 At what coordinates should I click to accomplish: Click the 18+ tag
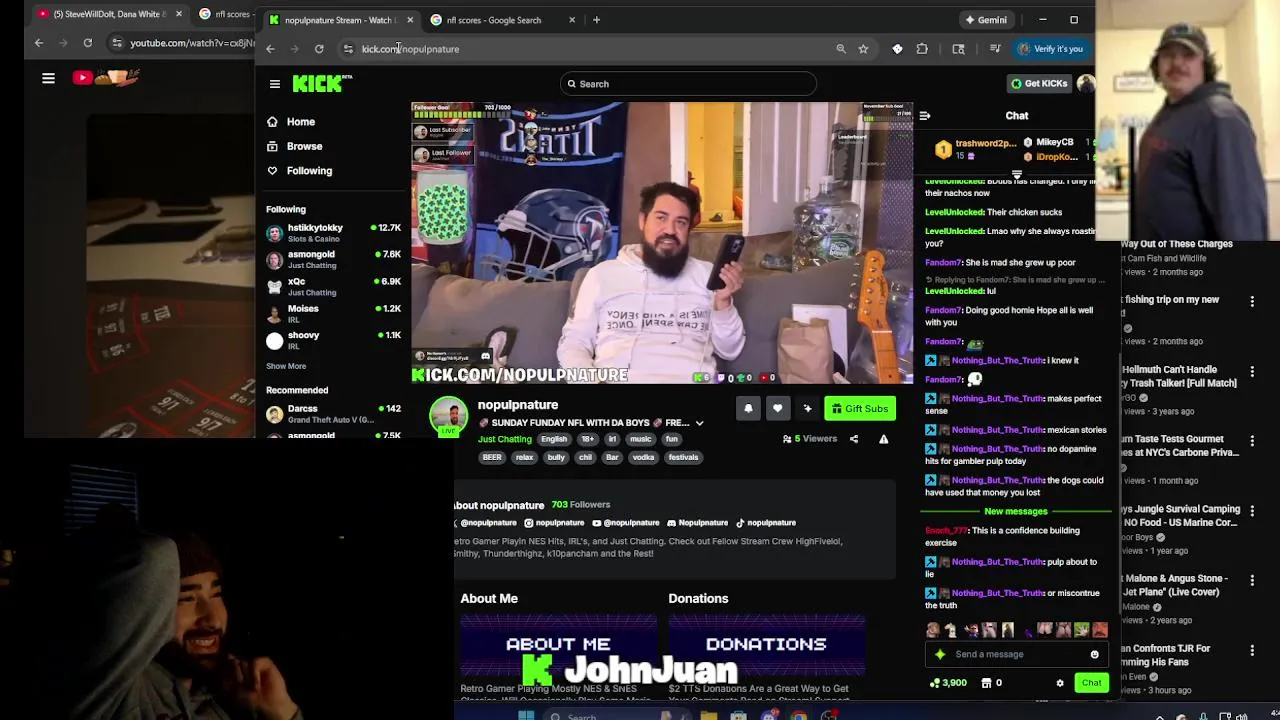tap(588, 439)
